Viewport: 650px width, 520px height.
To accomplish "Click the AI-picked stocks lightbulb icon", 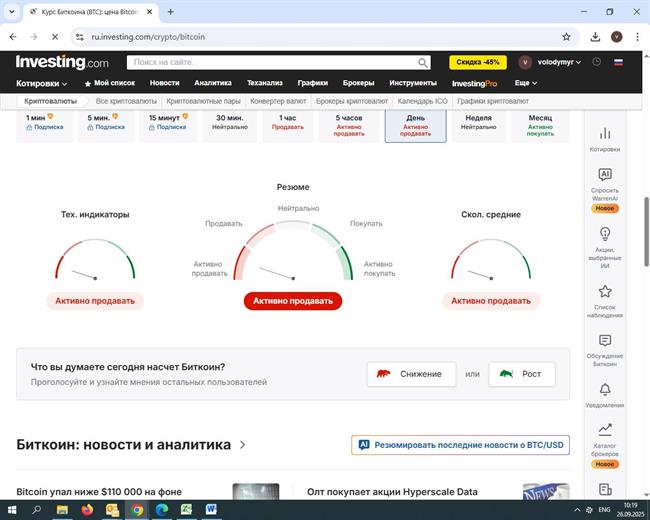I will (x=604, y=233).
